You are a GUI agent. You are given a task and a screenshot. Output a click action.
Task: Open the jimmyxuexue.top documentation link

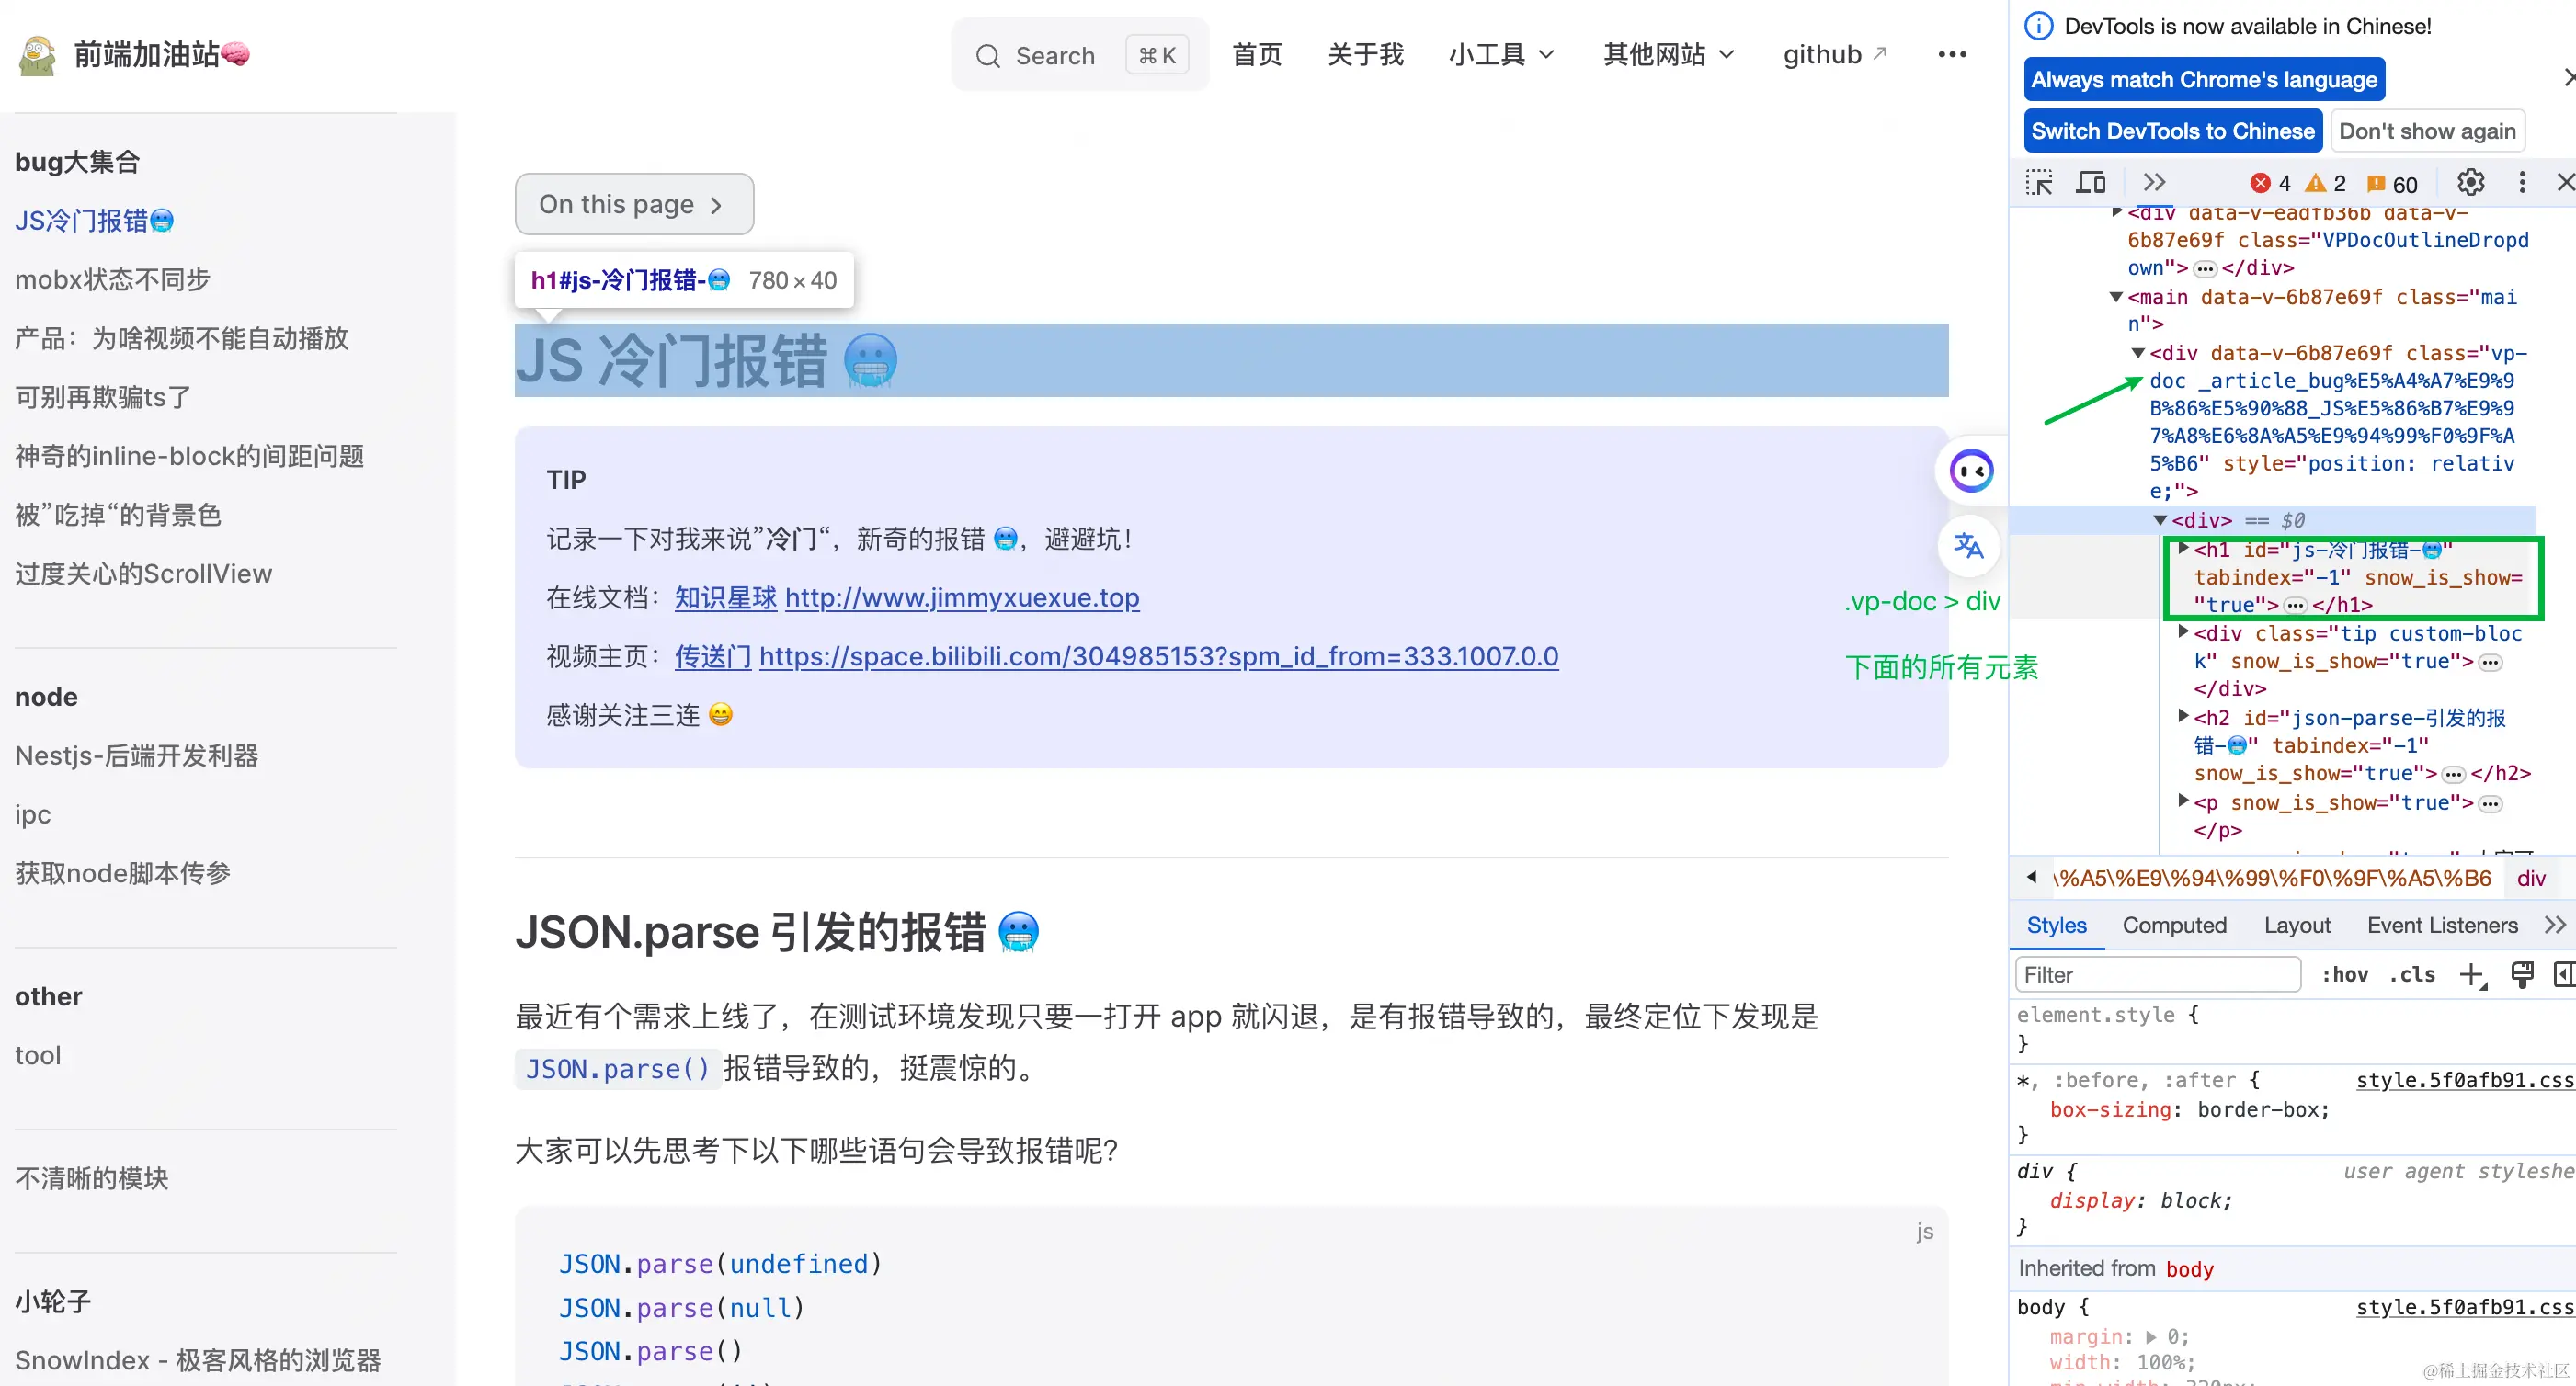coord(962,598)
